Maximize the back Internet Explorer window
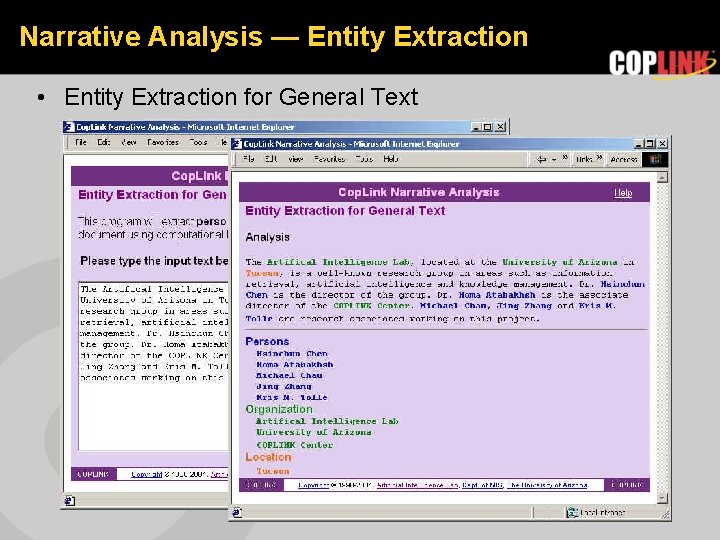Image resolution: width=720 pixels, height=540 pixels. (488, 127)
